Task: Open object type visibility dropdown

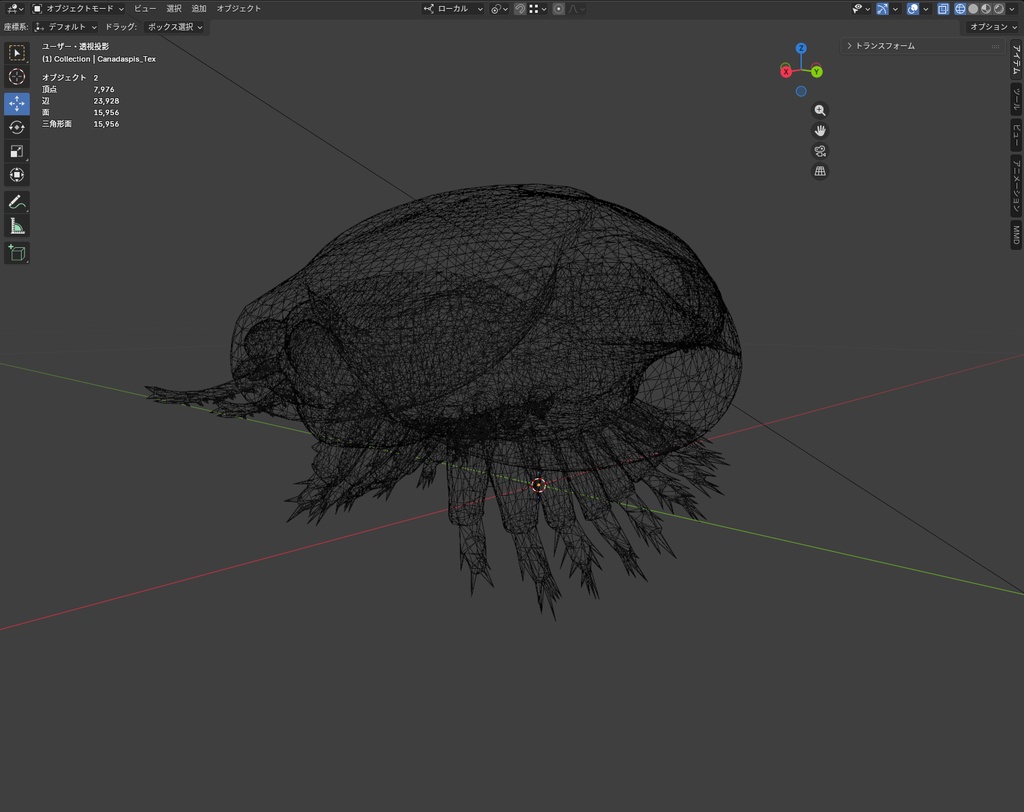Action: [x=861, y=8]
